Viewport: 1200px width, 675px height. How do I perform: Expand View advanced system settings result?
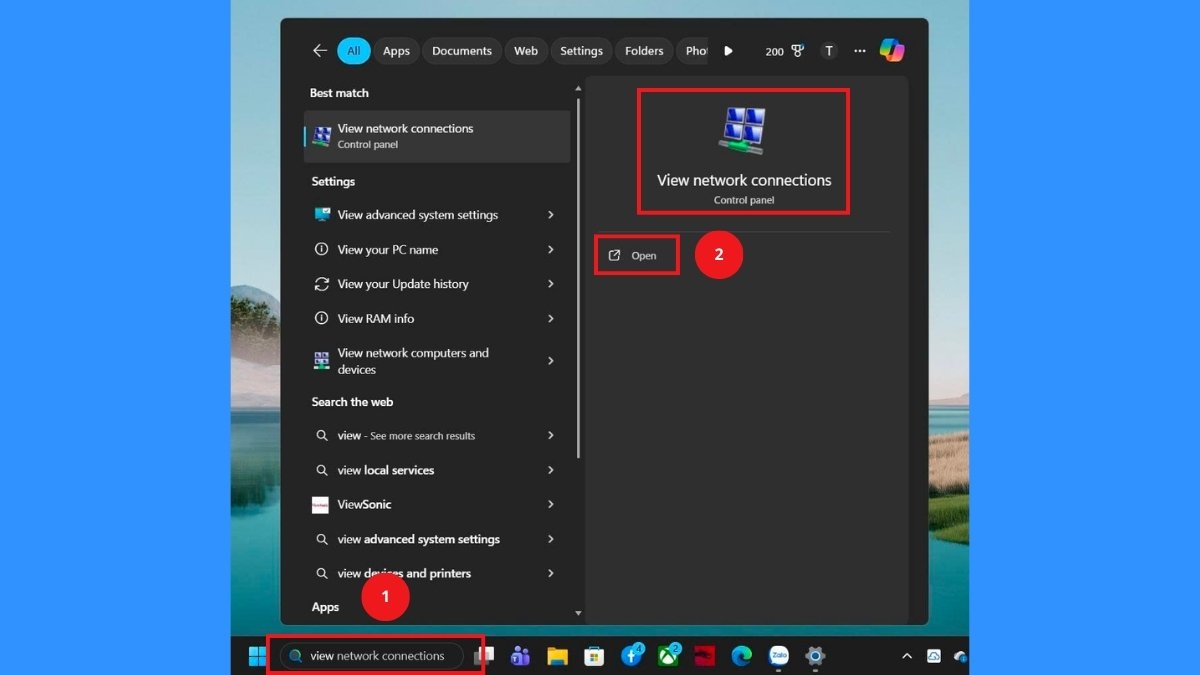click(551, 215)
